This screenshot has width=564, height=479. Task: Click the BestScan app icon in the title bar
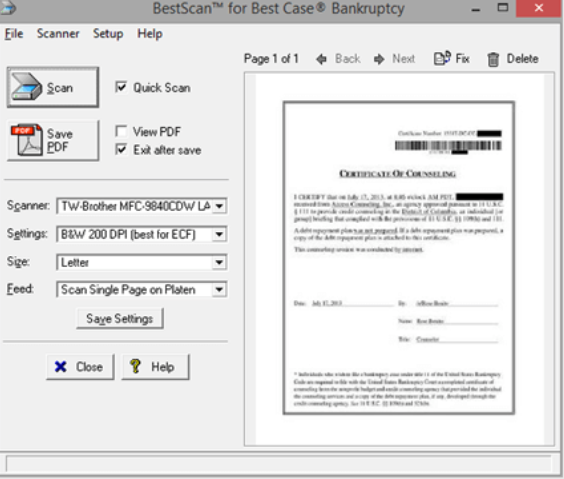[x=8, y=8]
